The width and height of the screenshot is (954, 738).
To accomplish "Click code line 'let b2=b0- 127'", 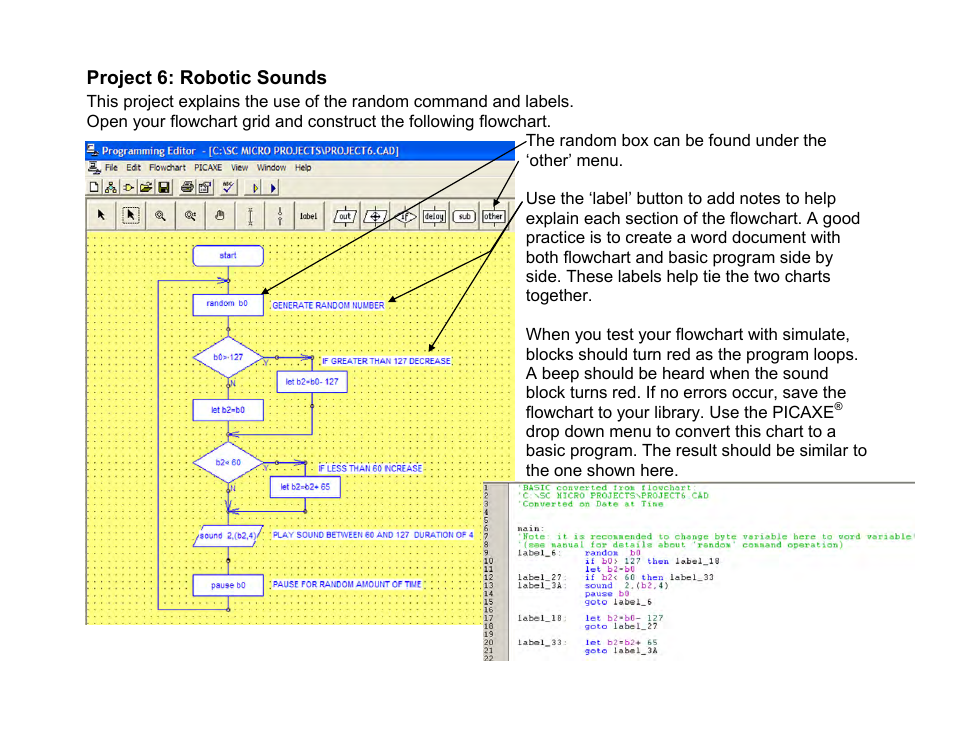I will pos(624,618).
